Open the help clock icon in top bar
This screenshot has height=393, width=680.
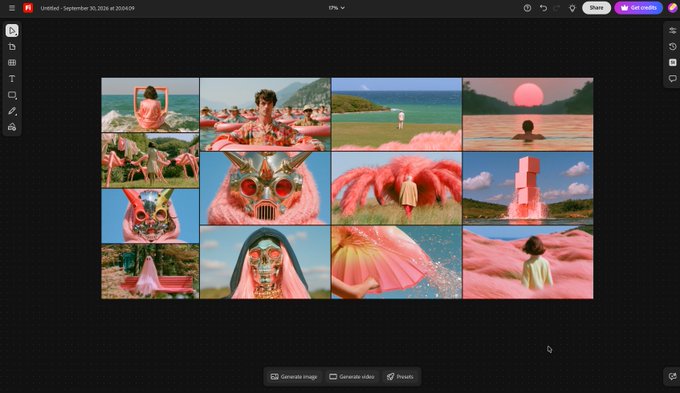527,8
